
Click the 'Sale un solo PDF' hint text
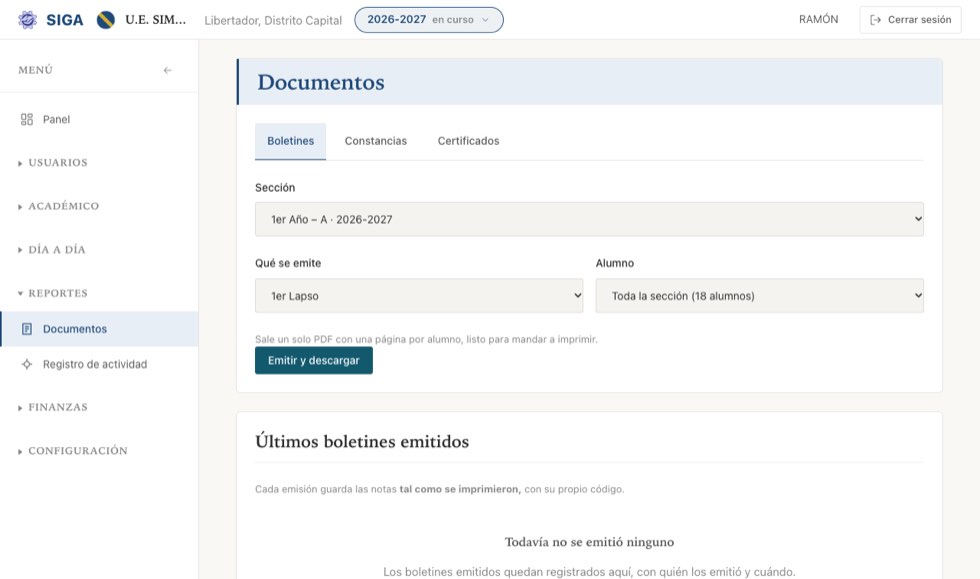(x=426, y=340)
